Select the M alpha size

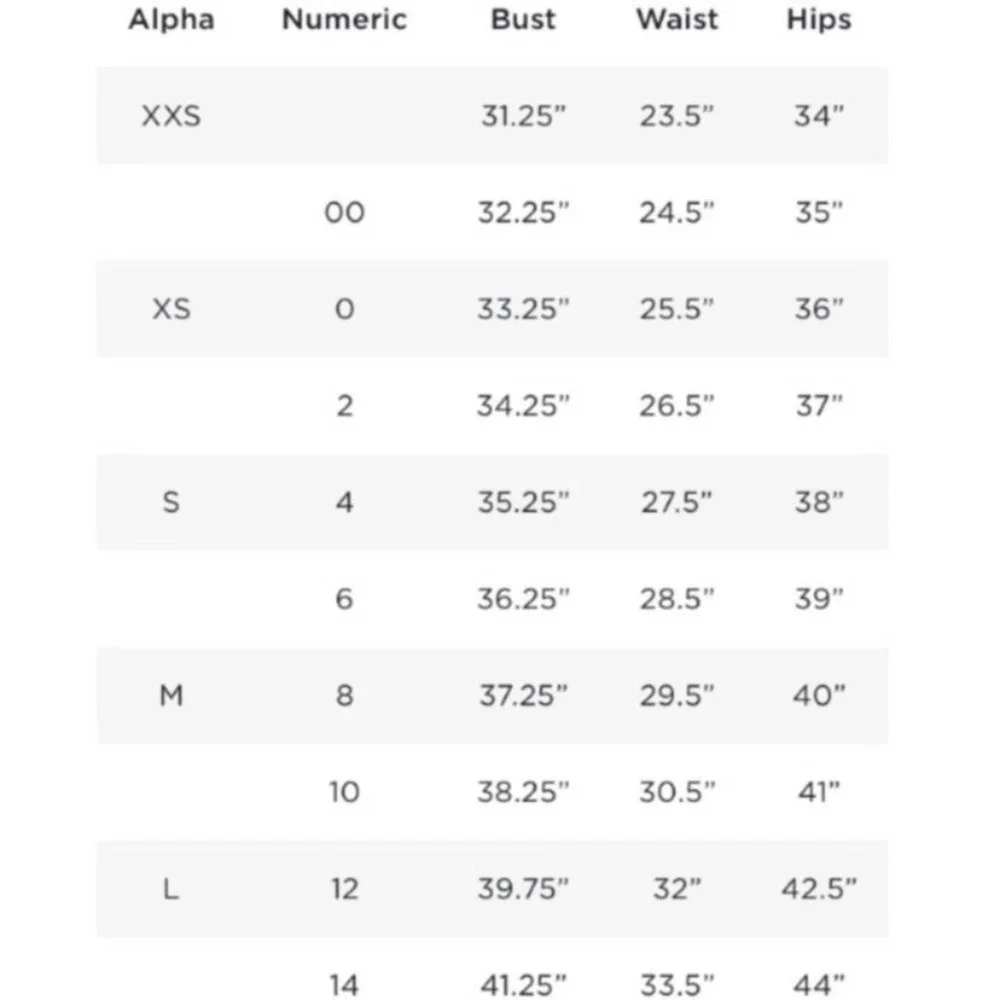(171, 695)
